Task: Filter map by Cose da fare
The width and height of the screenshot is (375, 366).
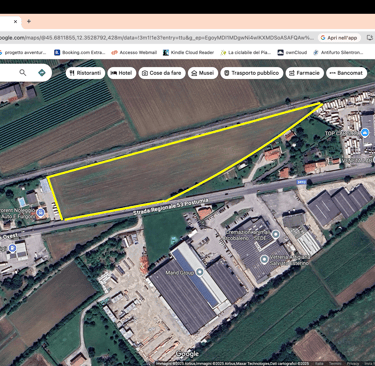Action: (x=162, y=73)
